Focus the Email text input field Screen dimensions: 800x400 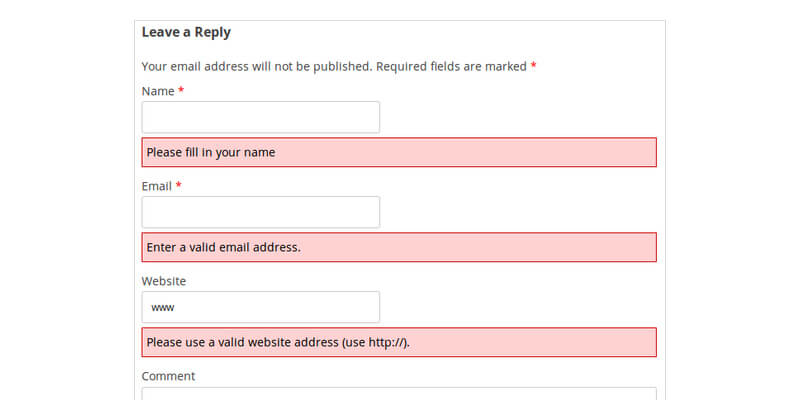point(260,212)
